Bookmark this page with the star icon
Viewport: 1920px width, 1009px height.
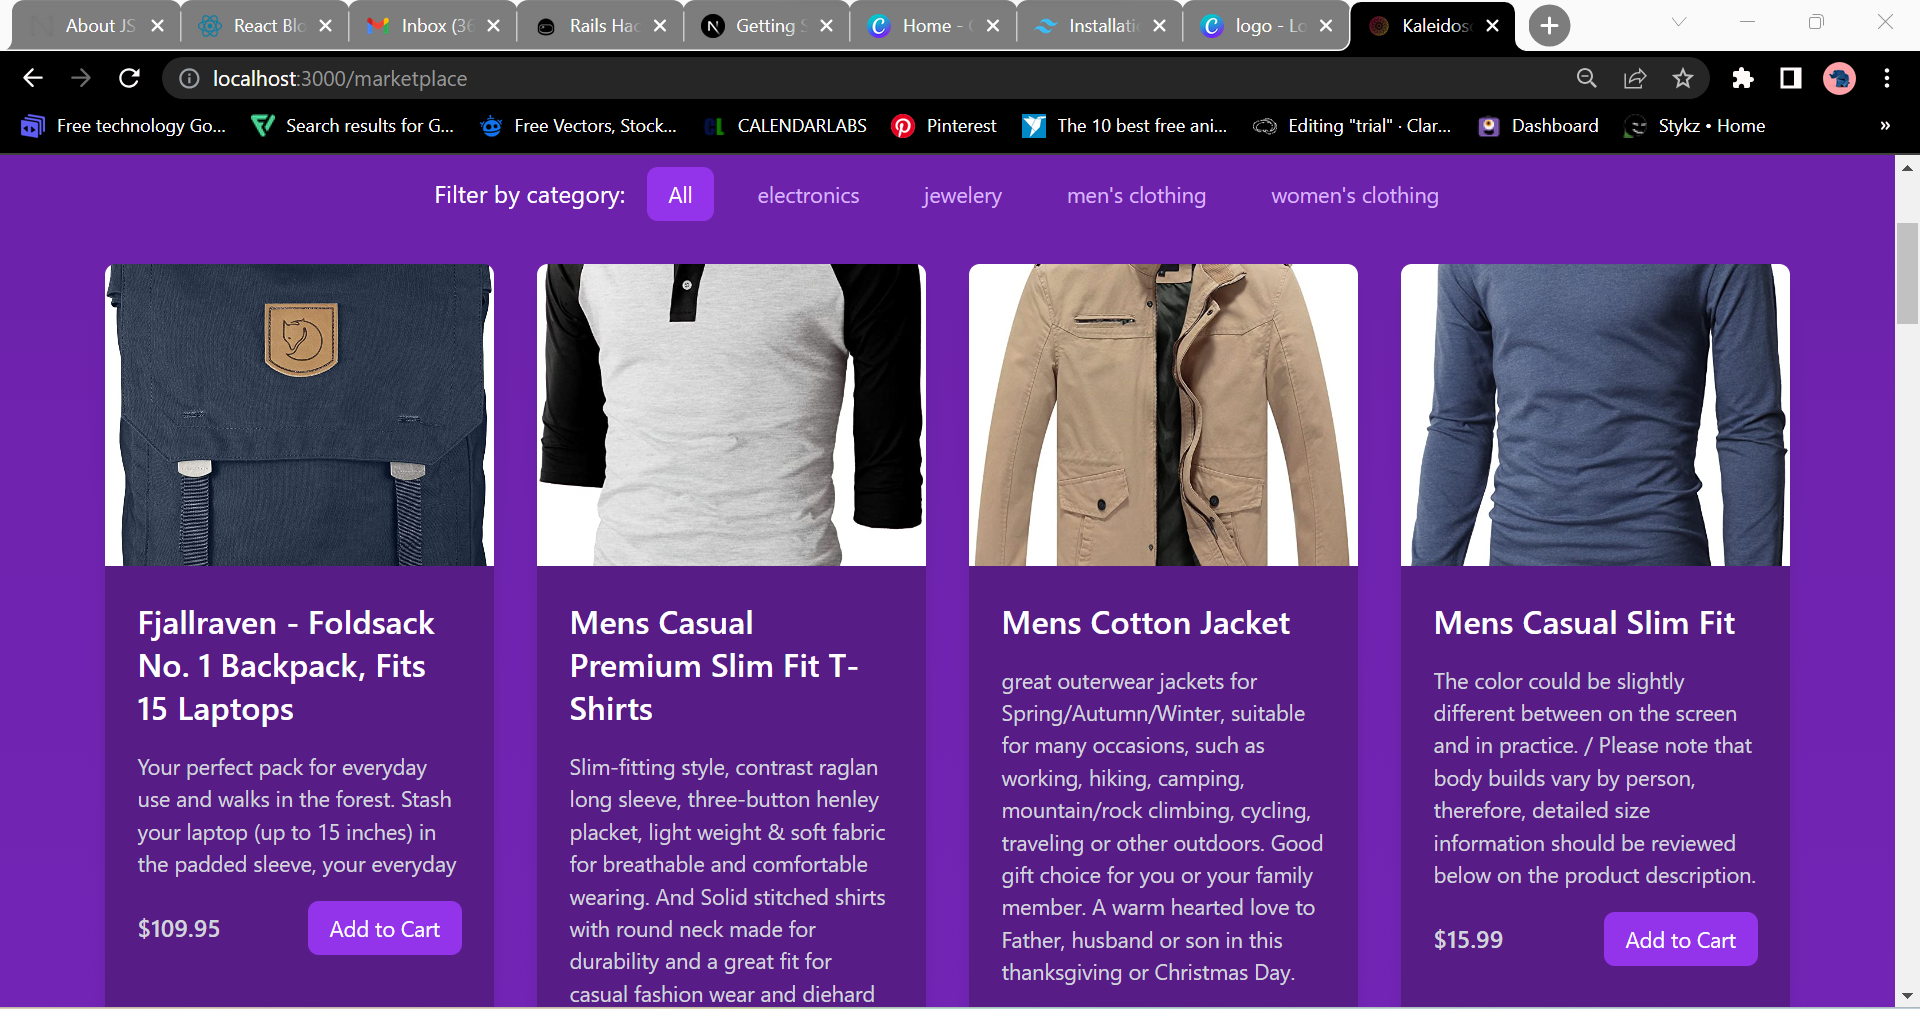(x=1683, y=78)
